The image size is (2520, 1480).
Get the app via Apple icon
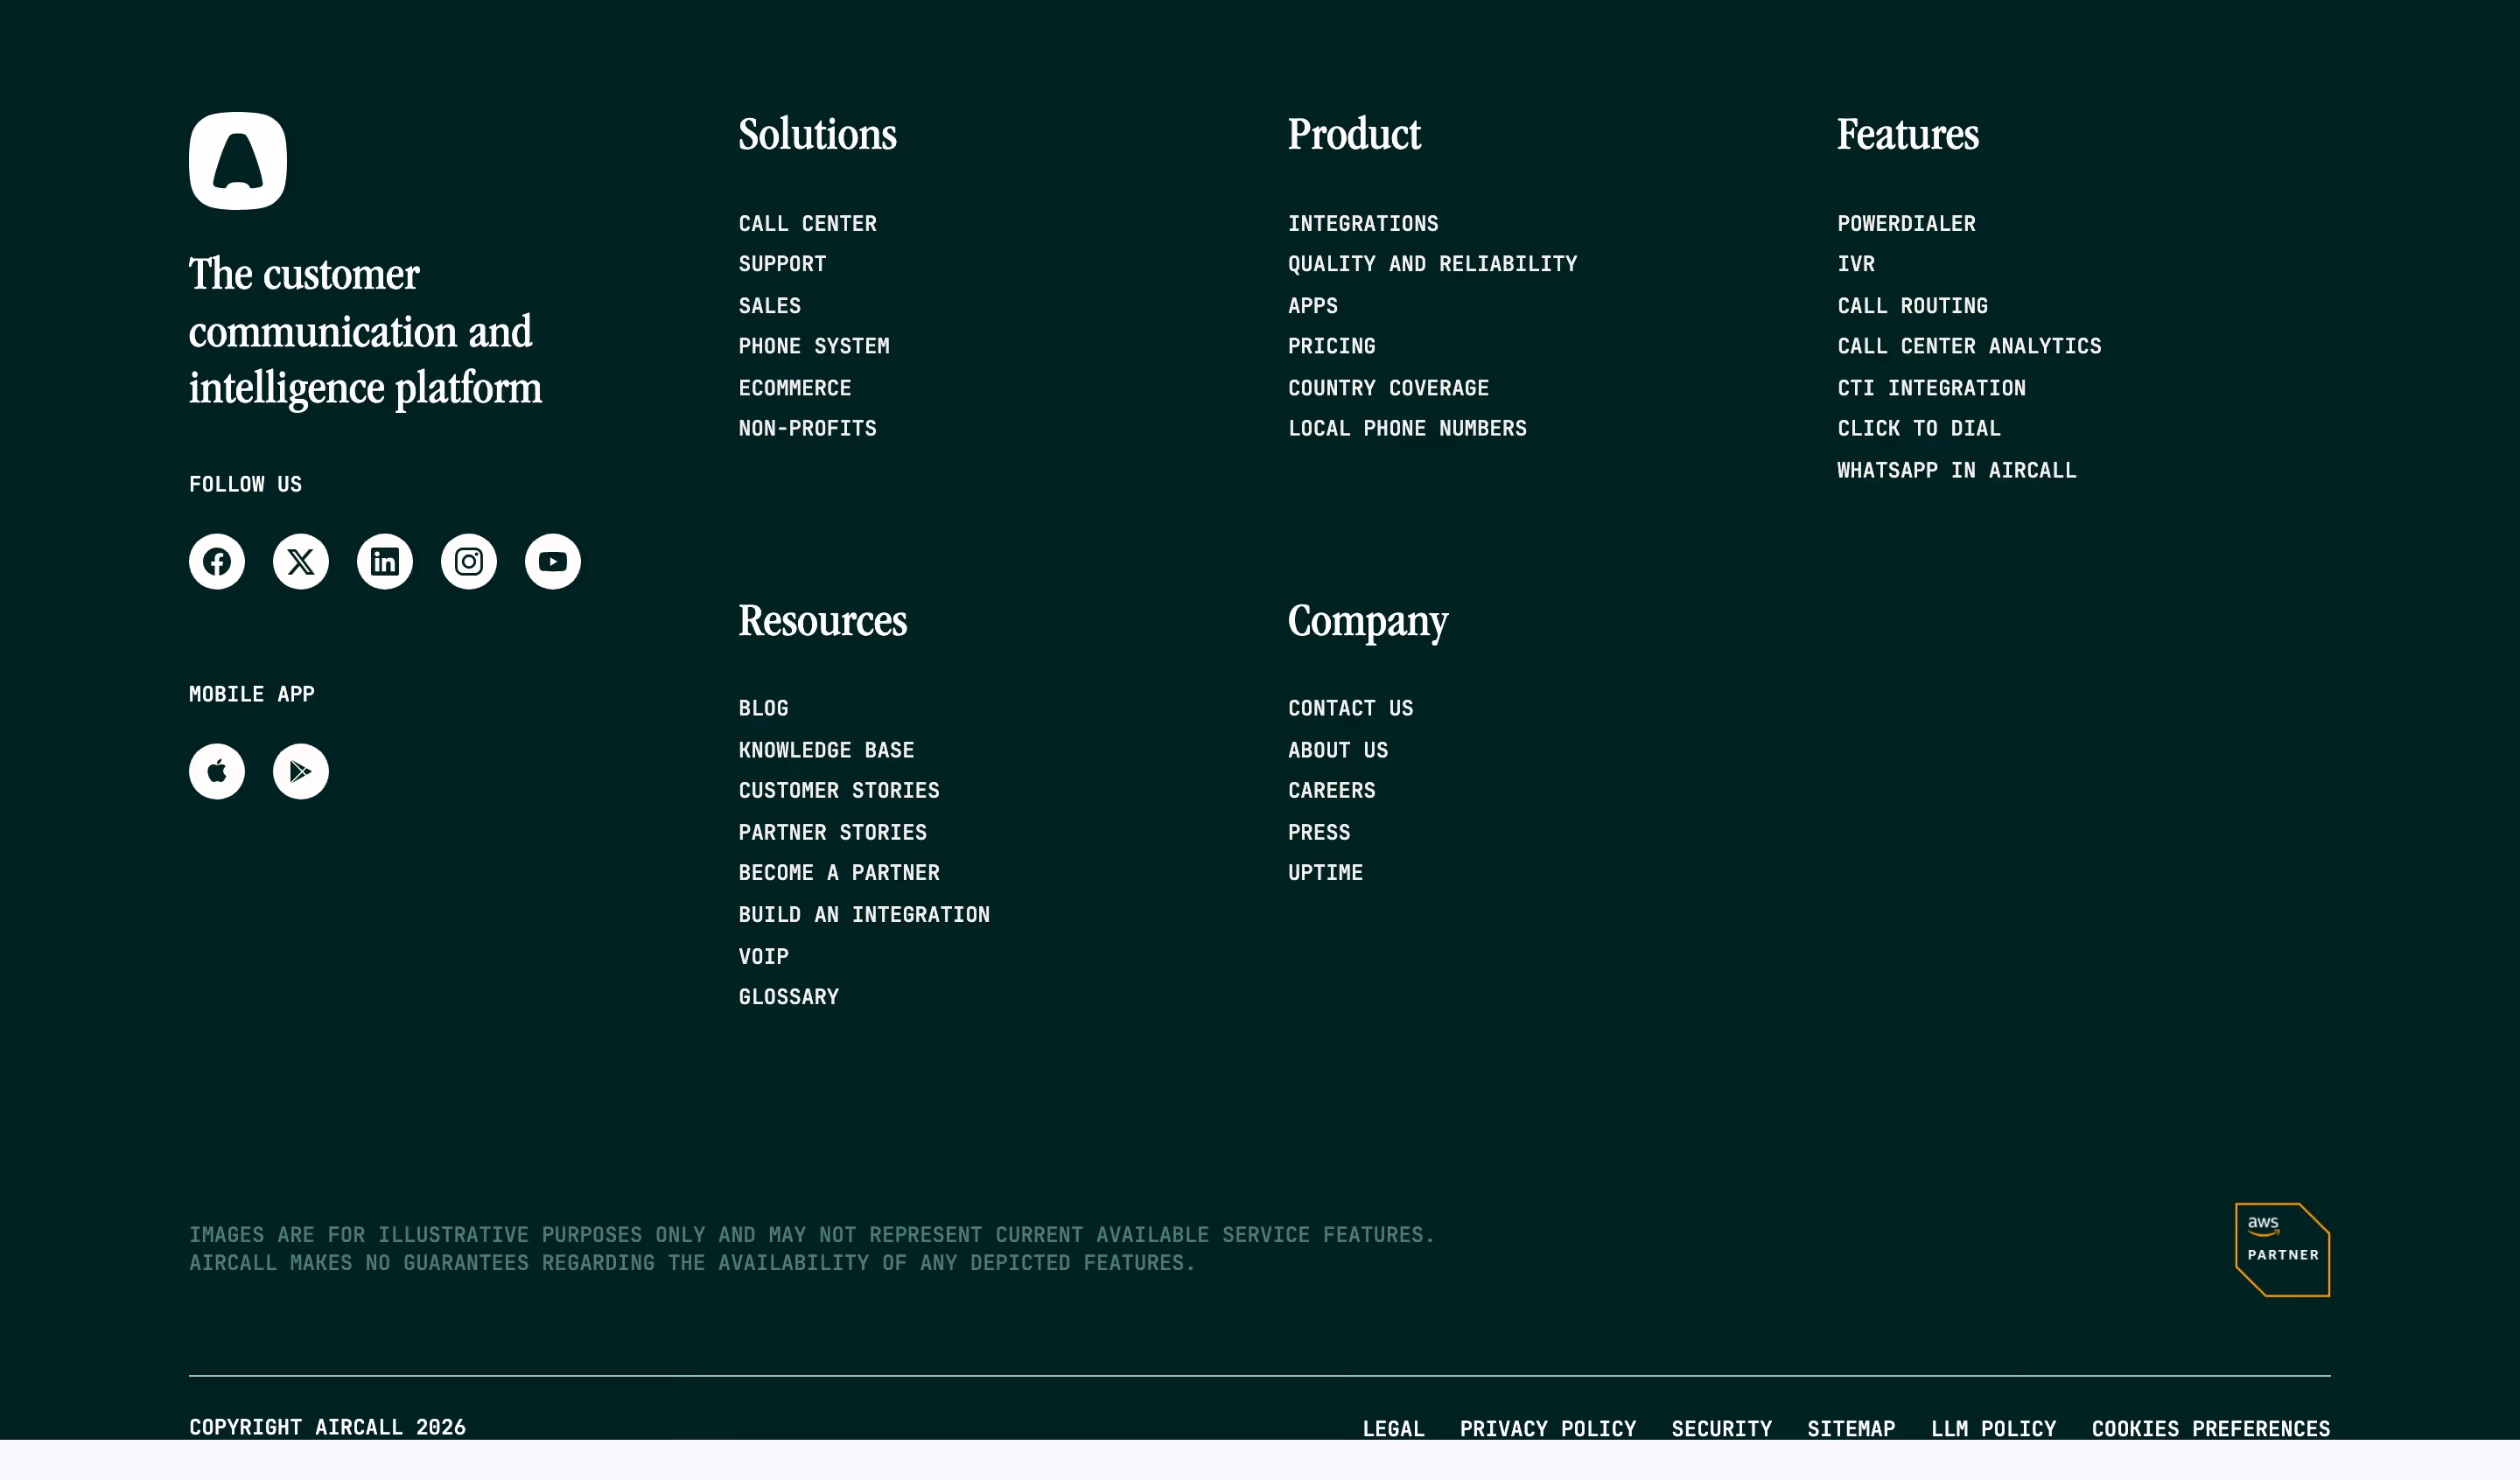pyautogui.click(x=217, y=772)
